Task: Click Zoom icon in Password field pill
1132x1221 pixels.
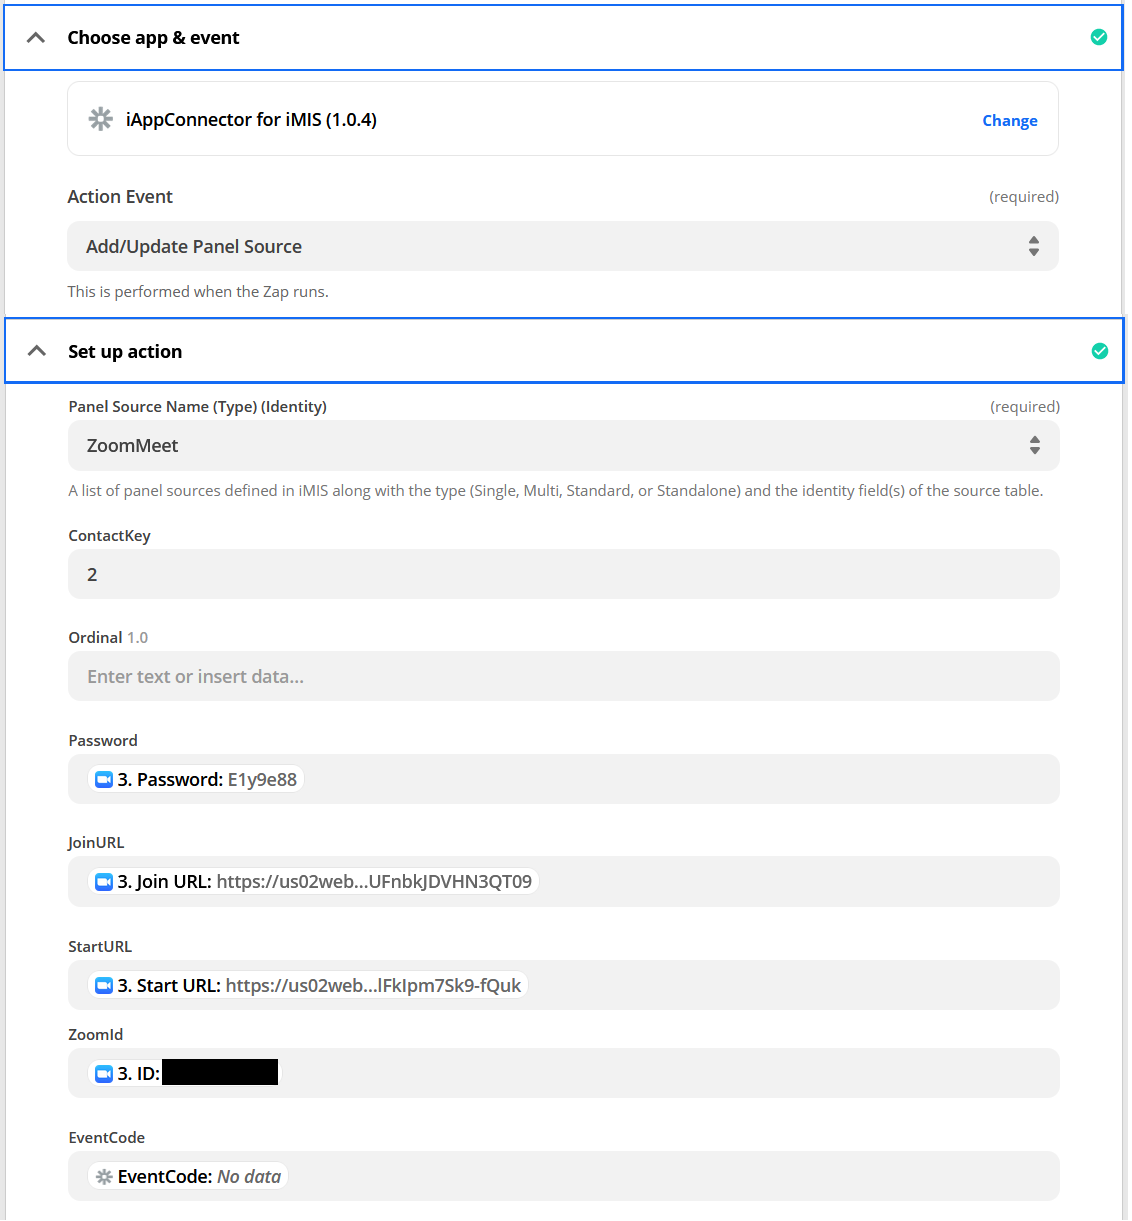Action: point(103,780)
